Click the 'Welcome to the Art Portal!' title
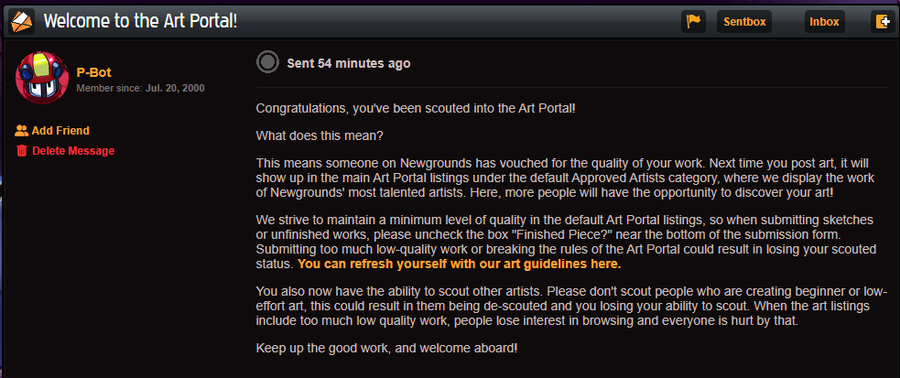This screenshot has width=900, height=378. [x=141, y=22]
